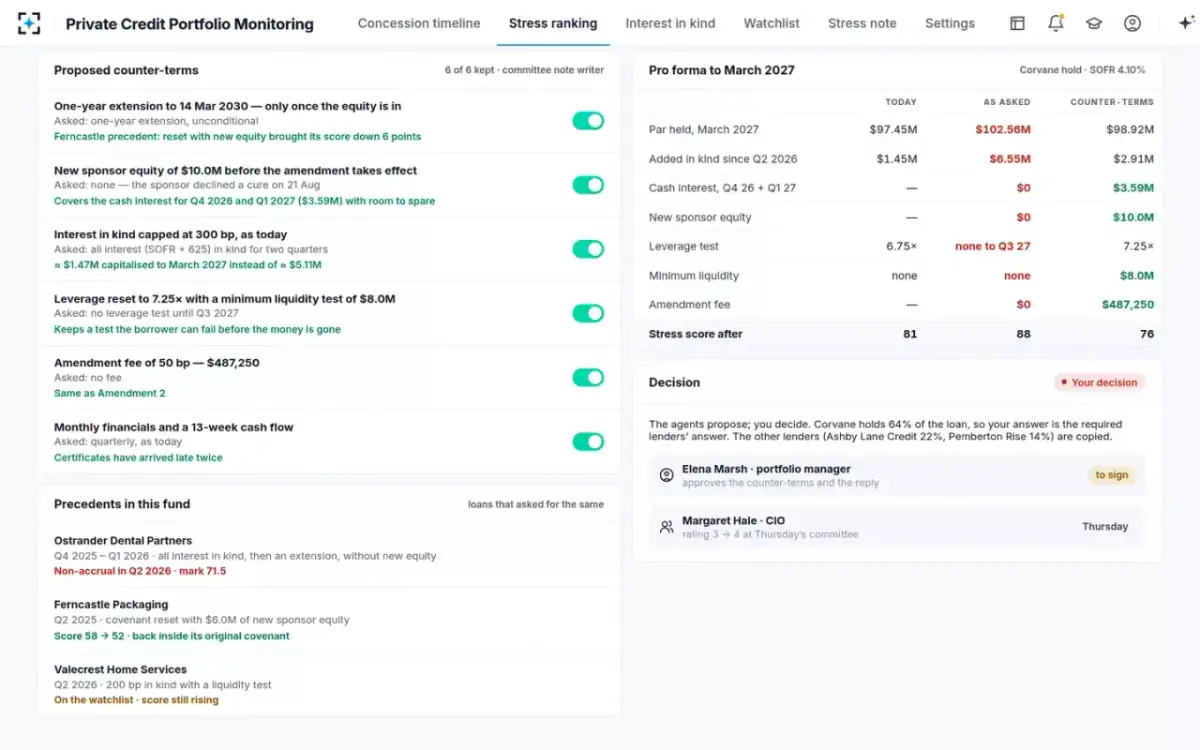The width and height of the screenshot is (1200, 750).
Task: Click 'Certificates have arrived late twice' note
Action: click(138, 457)
